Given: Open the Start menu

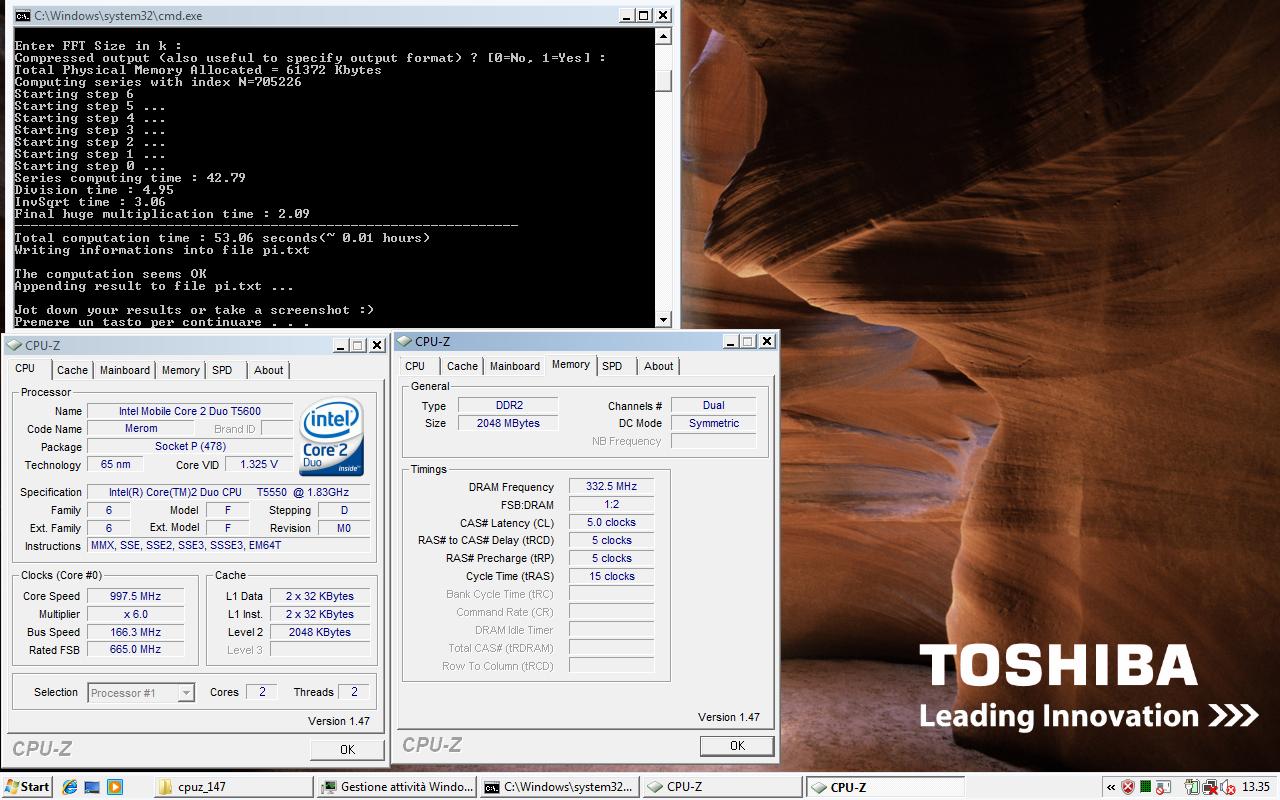Looking at the screenshot, I should click(x=27, y=787).
